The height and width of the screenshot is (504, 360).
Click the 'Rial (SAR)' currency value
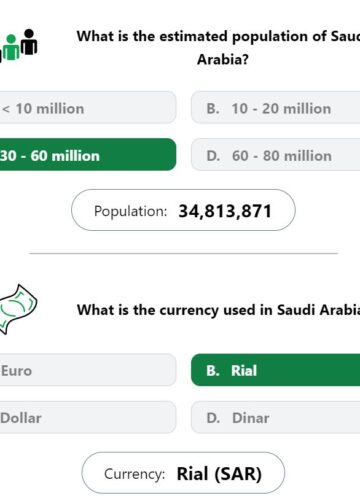(219, 474)
